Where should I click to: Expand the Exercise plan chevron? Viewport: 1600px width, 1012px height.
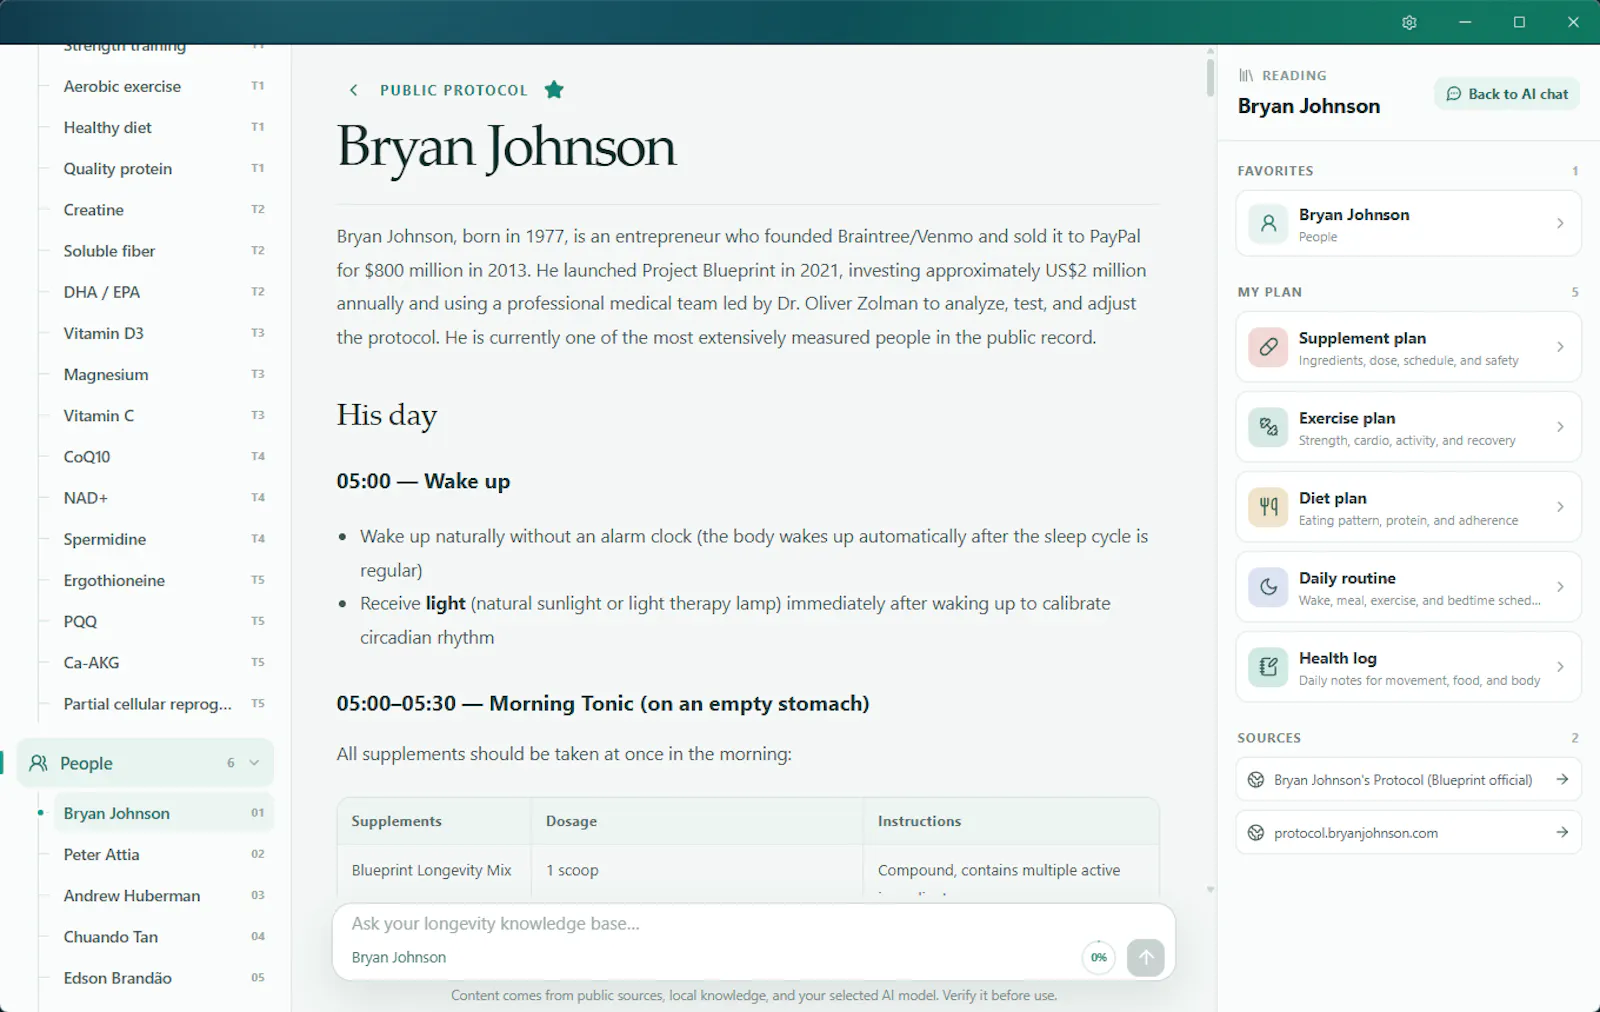(1560, 427)
